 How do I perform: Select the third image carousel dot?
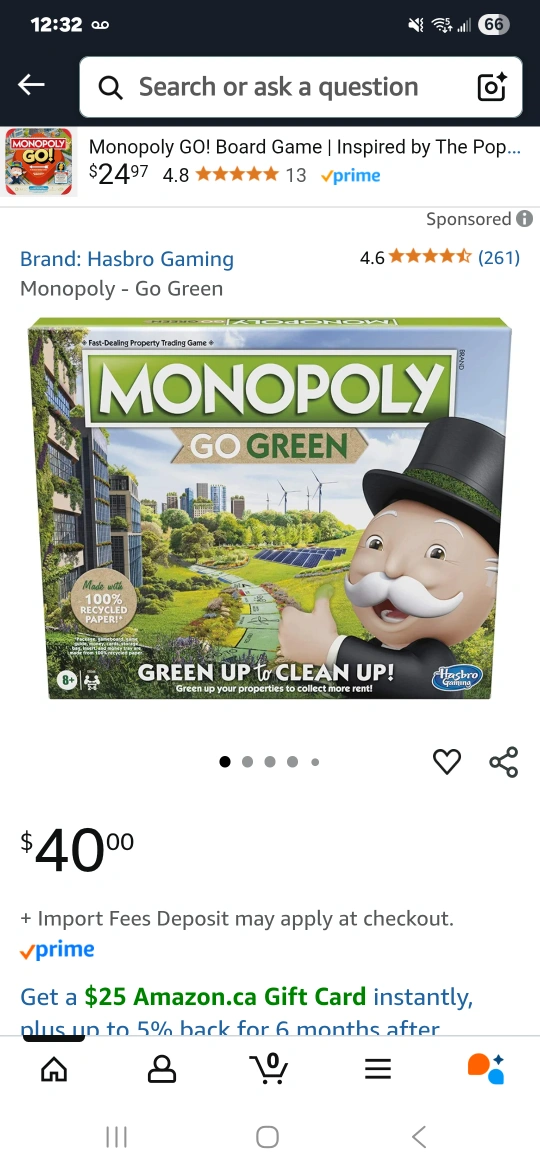[270, 762]
